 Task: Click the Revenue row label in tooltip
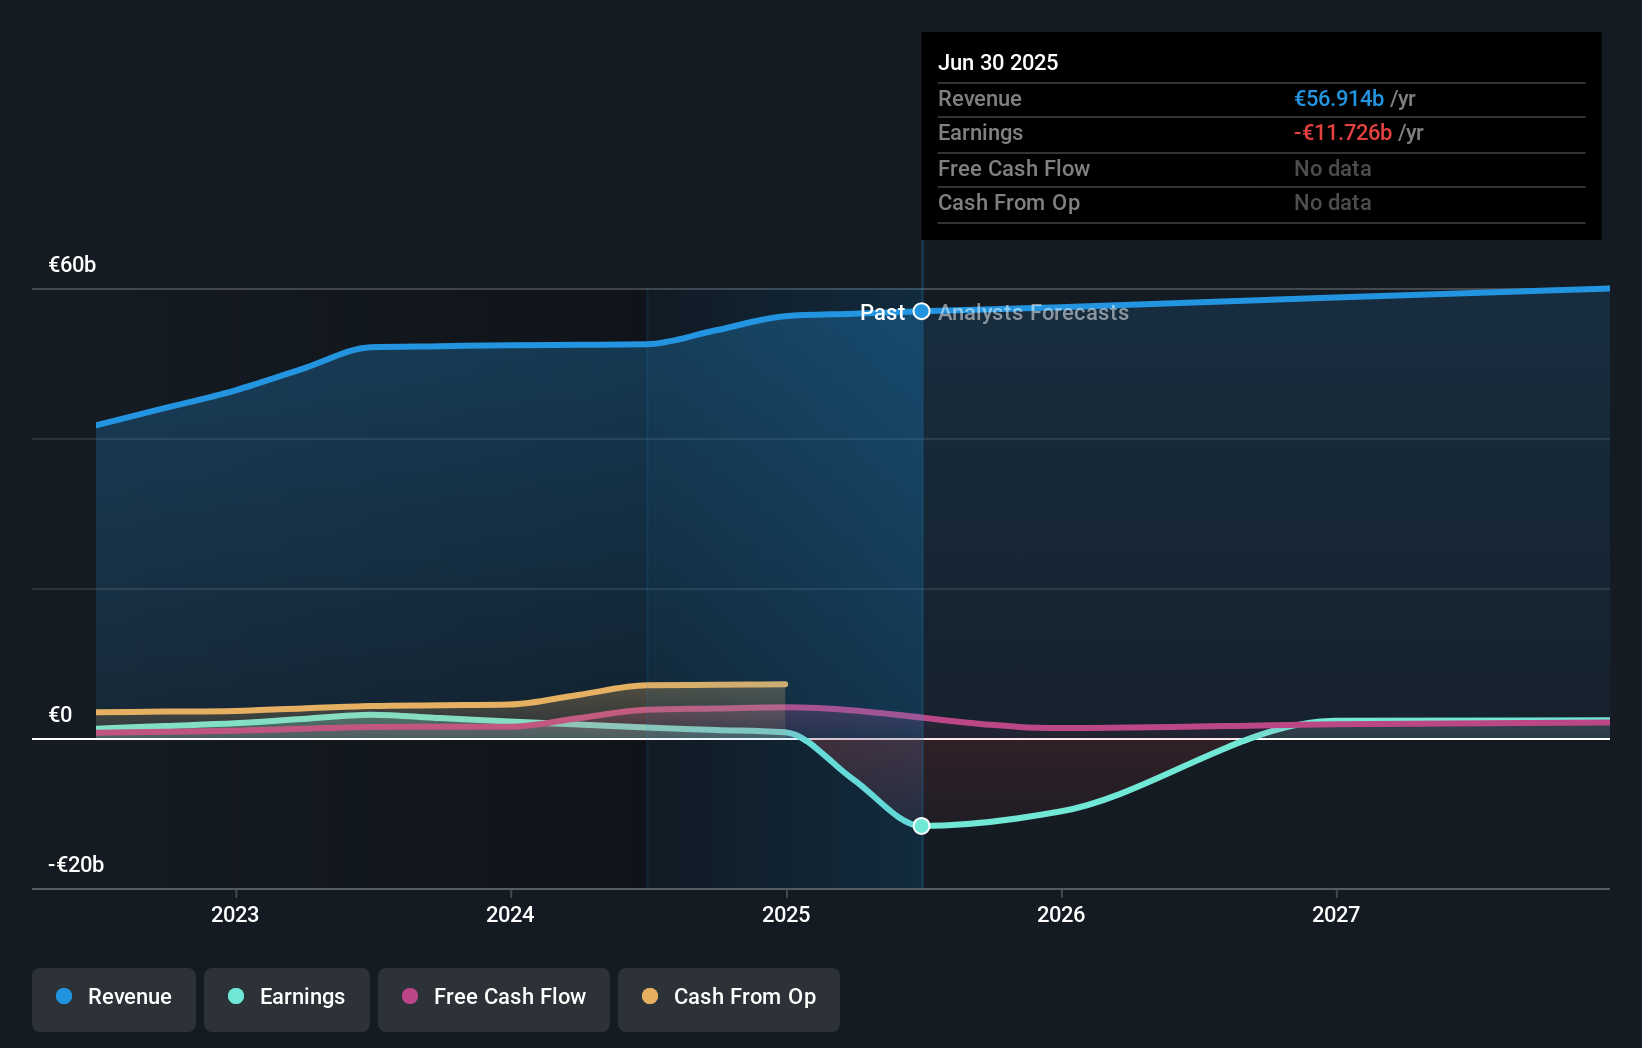point(980,99)
